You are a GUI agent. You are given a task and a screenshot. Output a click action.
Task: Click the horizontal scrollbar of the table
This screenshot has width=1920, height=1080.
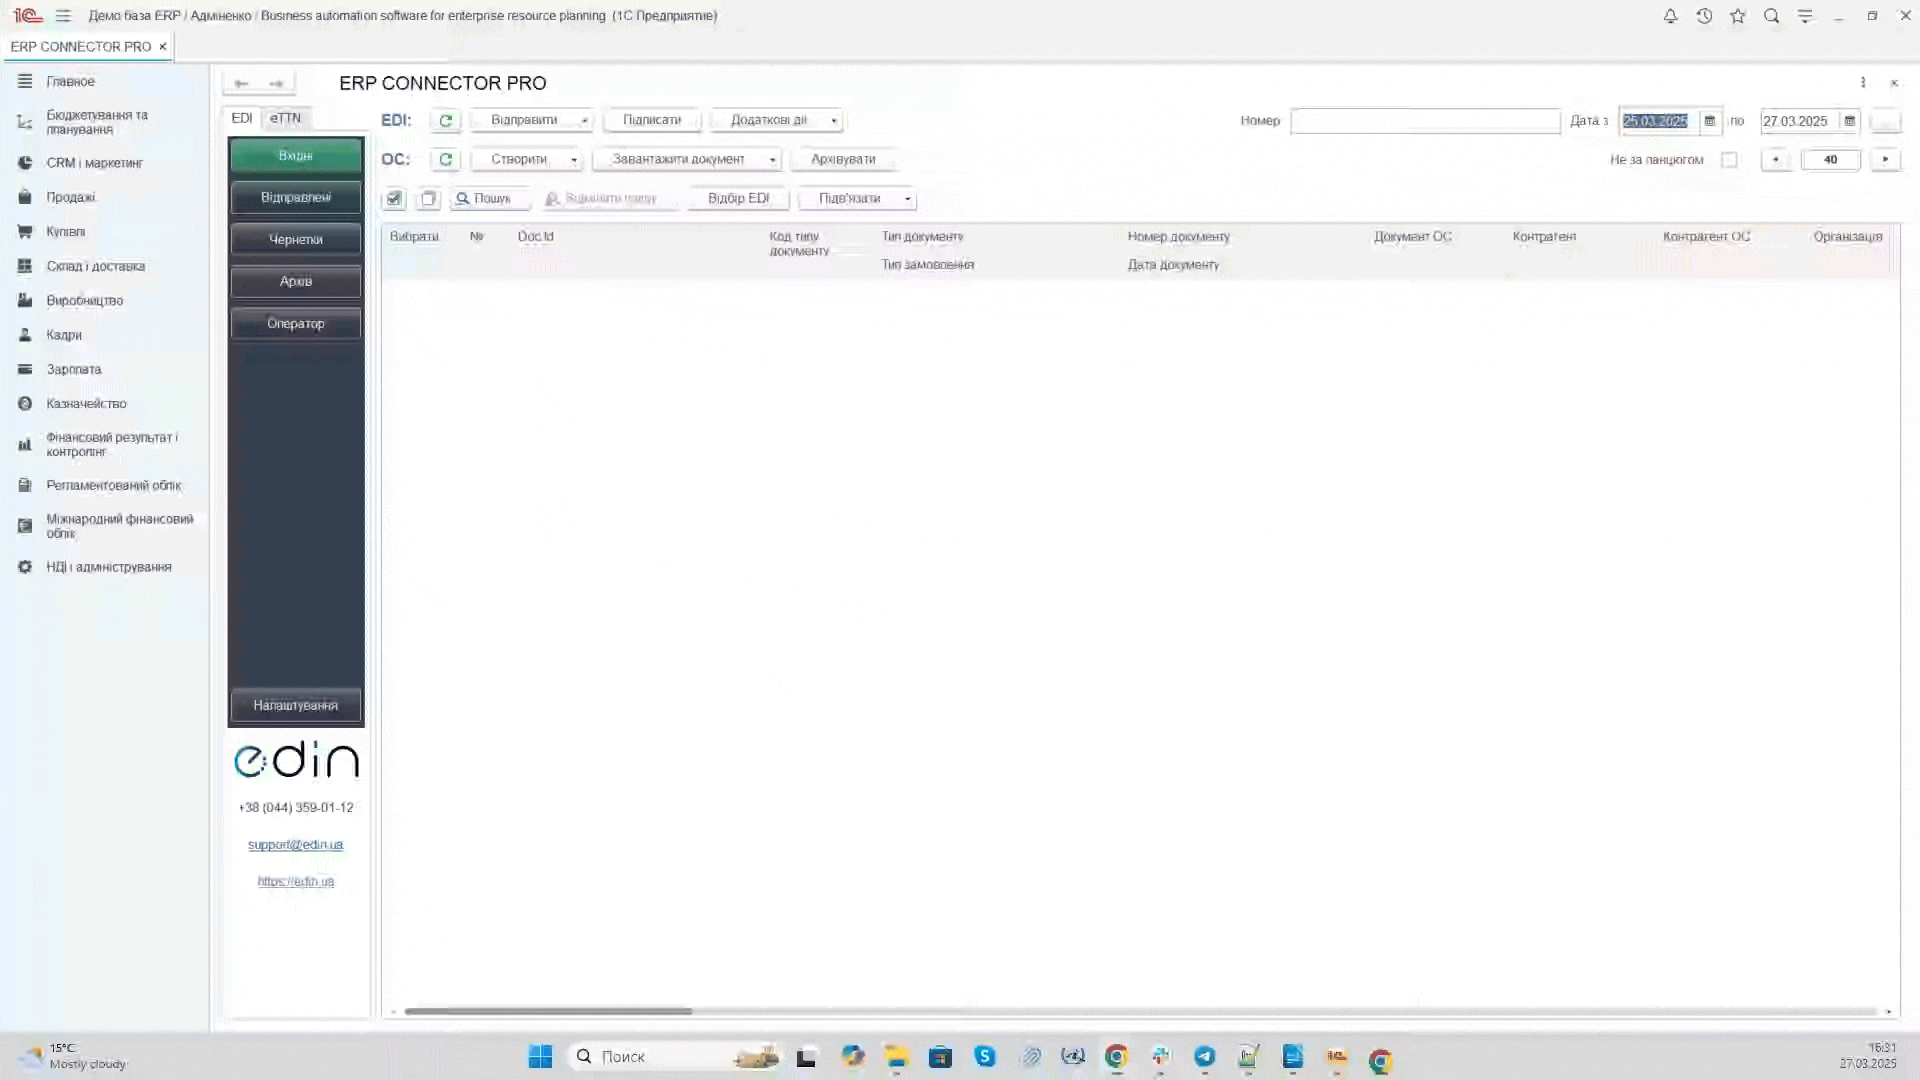[548, 1011]
